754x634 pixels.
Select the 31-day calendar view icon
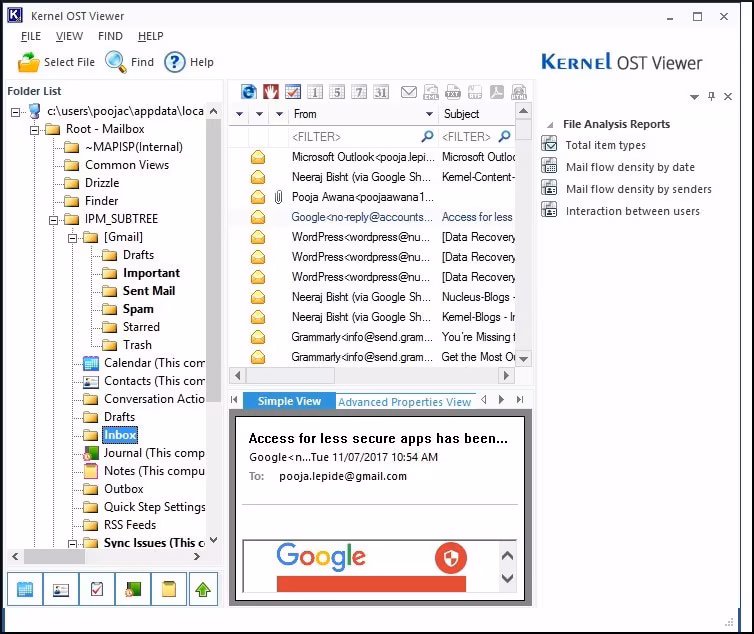[381, 92]
